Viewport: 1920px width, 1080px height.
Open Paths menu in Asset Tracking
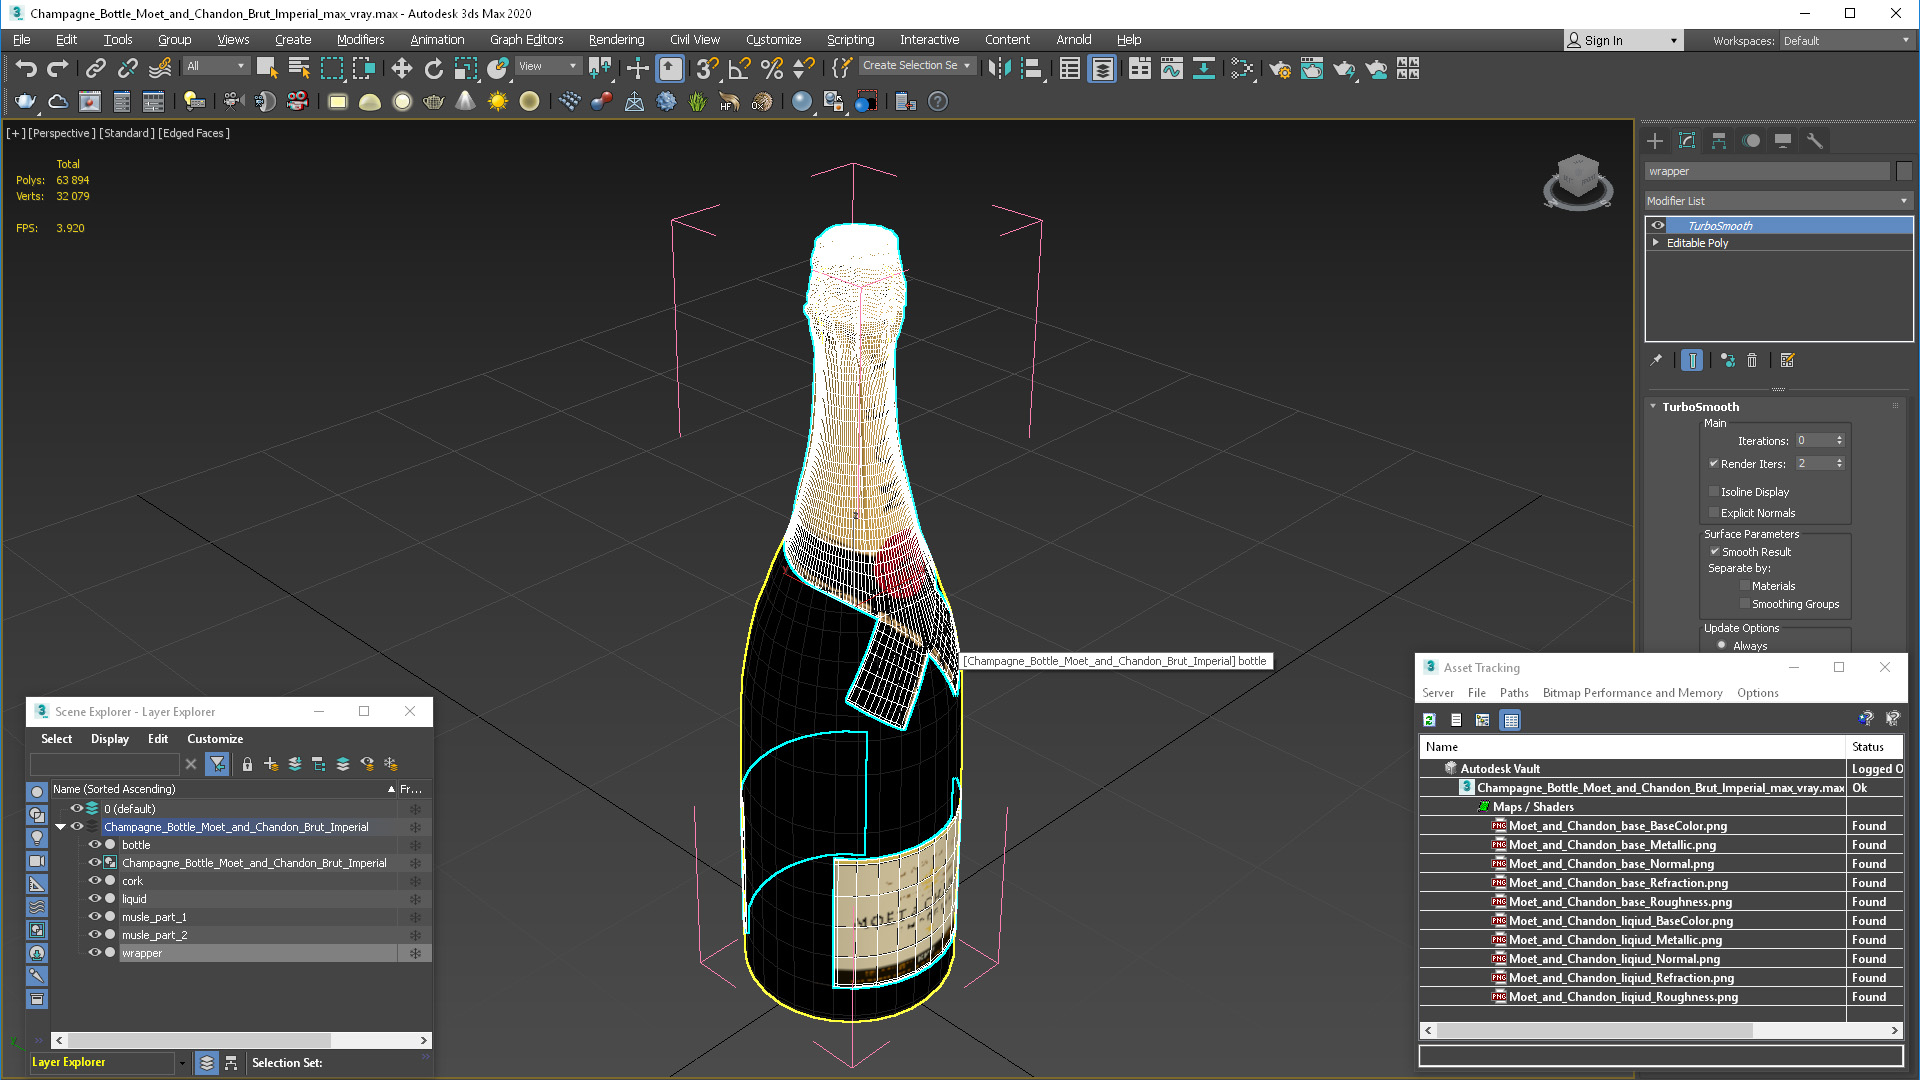click(x=1514, y=693)
